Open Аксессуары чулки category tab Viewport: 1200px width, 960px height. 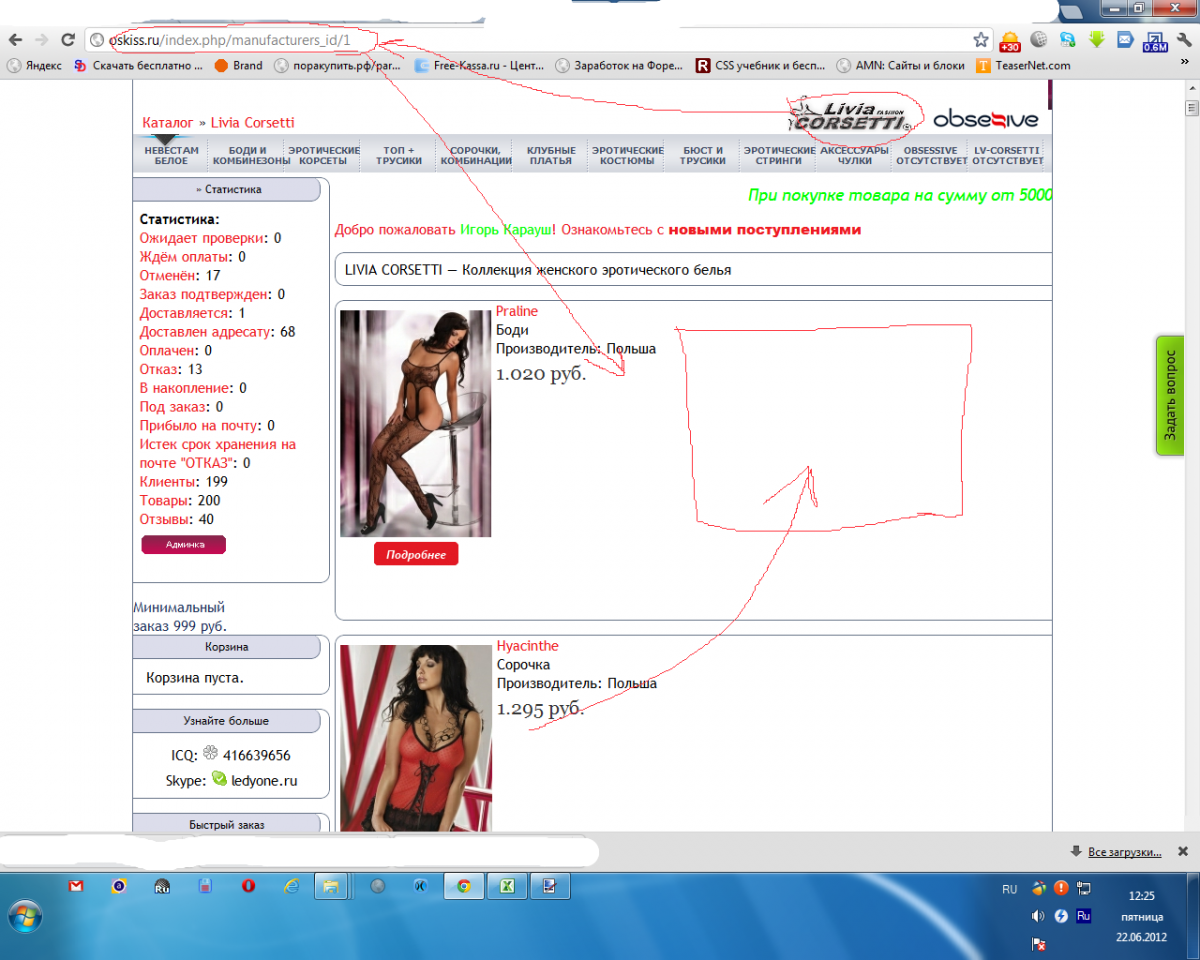click(x=854, y=155)
